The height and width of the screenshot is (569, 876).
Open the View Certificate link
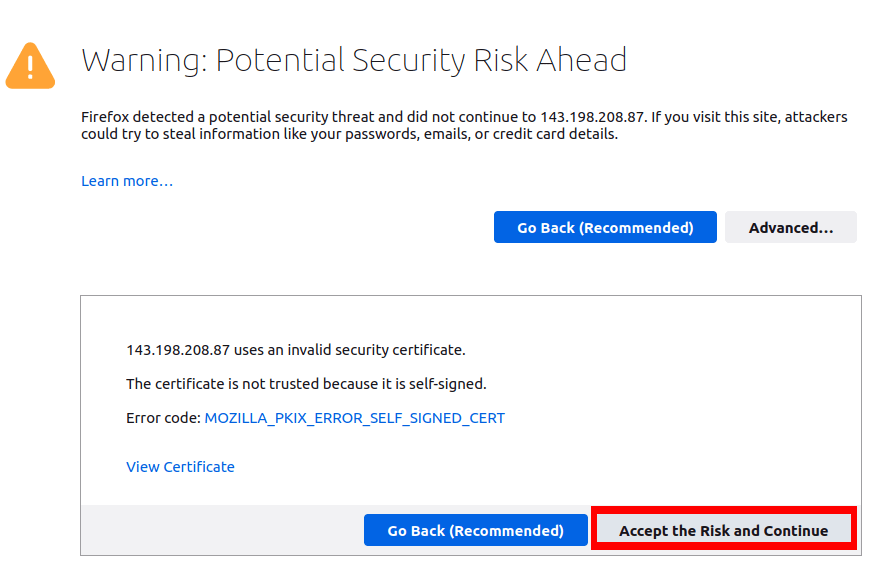coord(180,467)
